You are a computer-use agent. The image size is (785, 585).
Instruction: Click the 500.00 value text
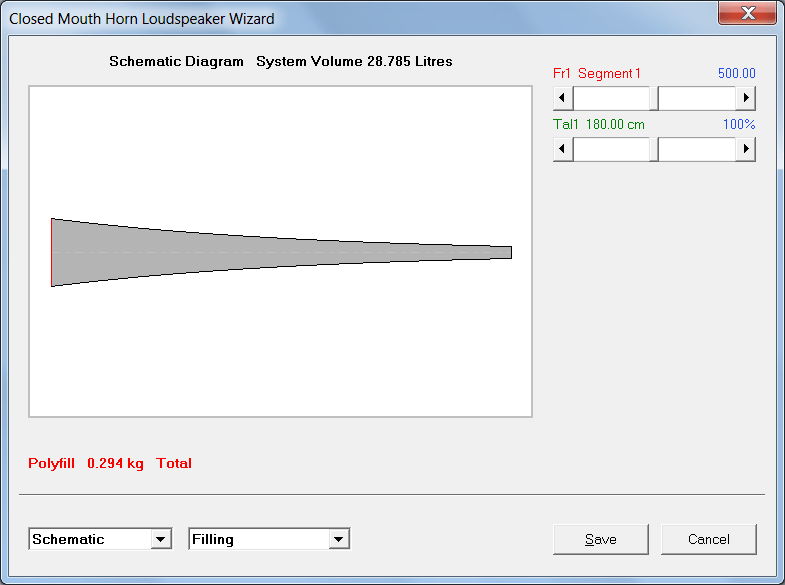point(736,74)
